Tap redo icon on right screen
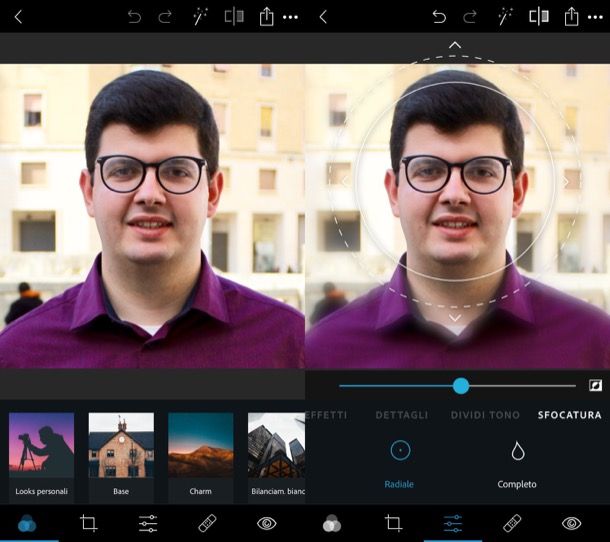This screenshot has height=542, width=610. pyautogui.click(x=470, y=17)
